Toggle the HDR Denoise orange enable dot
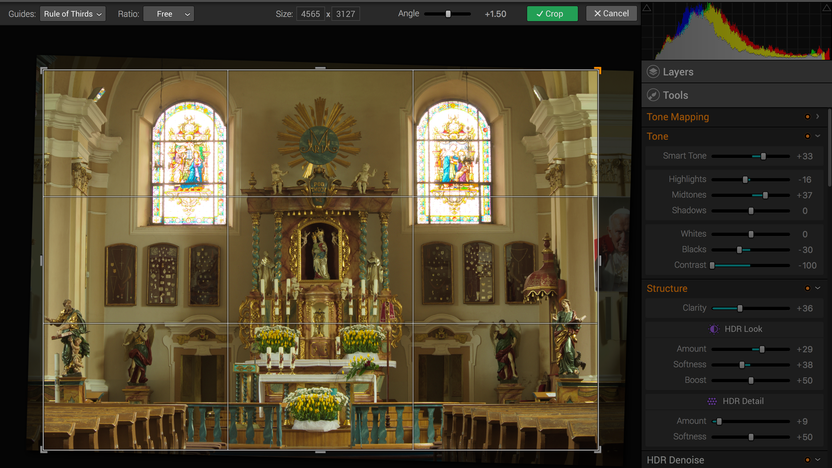Image resolution: width=832 pixels, height=468 pixels. (x=808, y=460)
